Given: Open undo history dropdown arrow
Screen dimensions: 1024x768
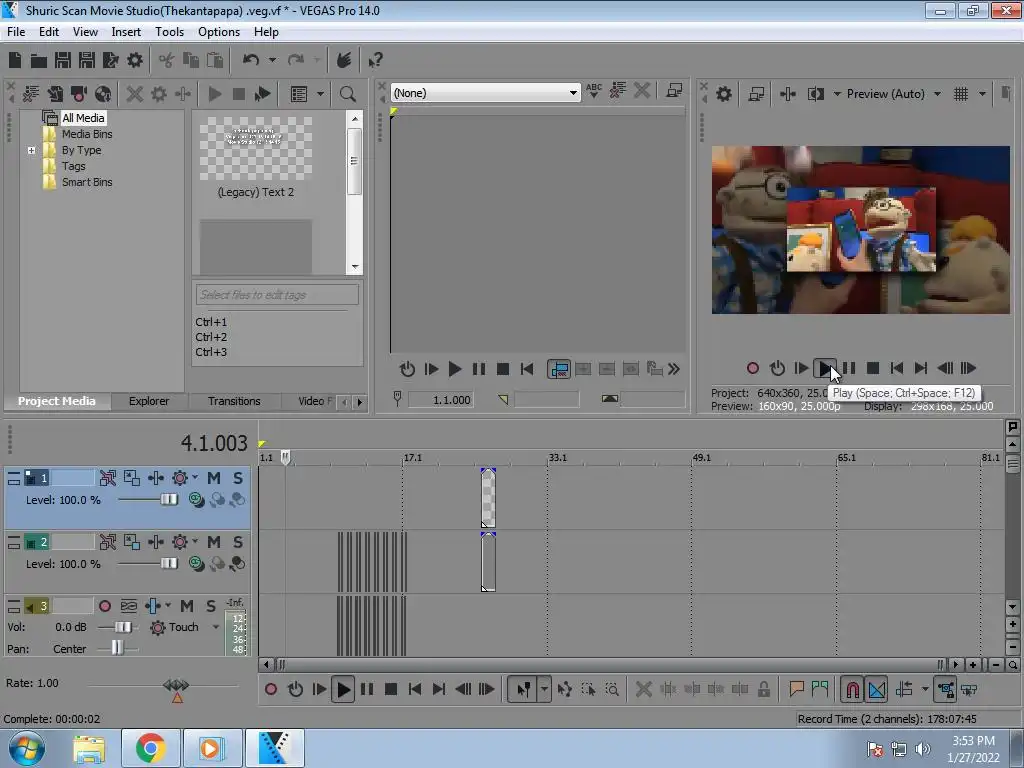Looking at the screenshot, I should (272, 60).
